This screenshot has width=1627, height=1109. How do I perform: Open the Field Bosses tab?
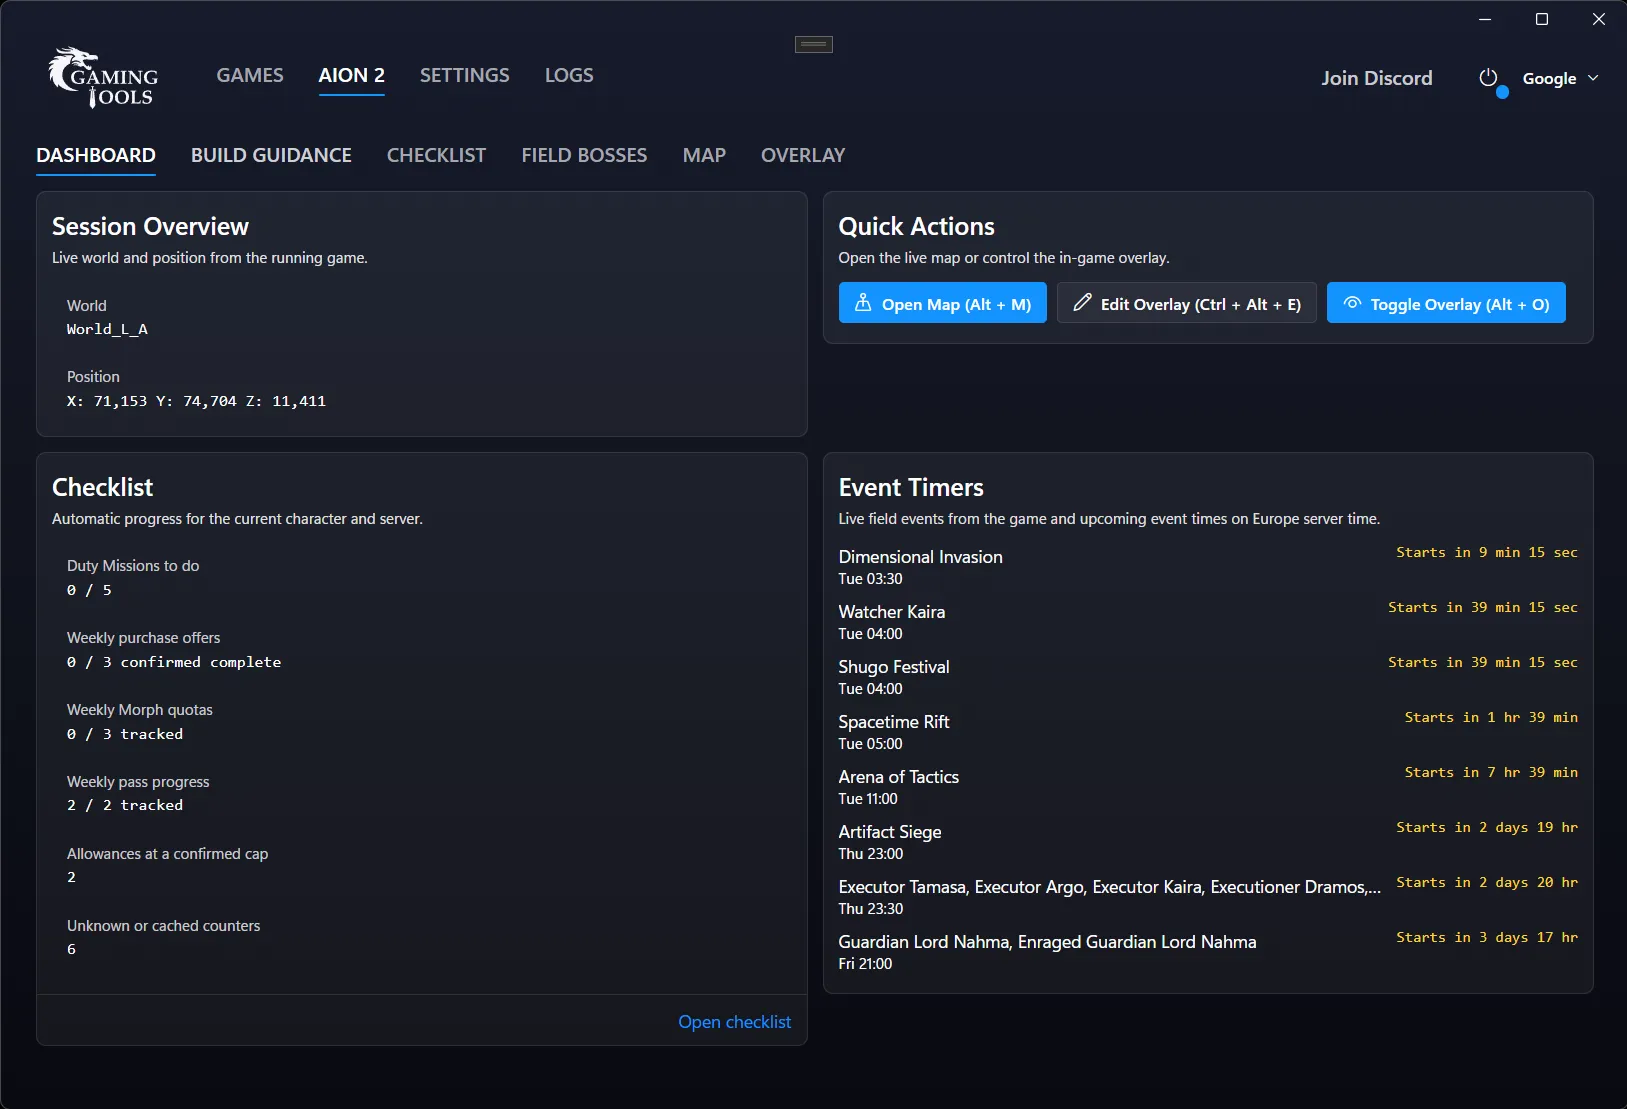[x=584, y=155]
